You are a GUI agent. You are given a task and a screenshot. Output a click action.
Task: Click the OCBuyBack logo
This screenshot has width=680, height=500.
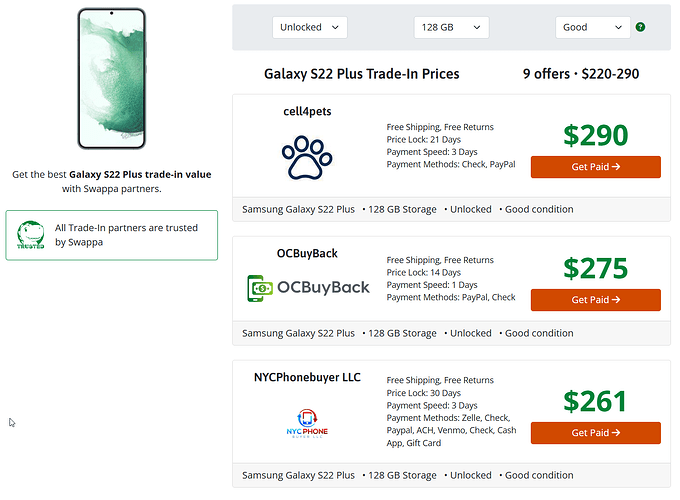tap(308, 287)
